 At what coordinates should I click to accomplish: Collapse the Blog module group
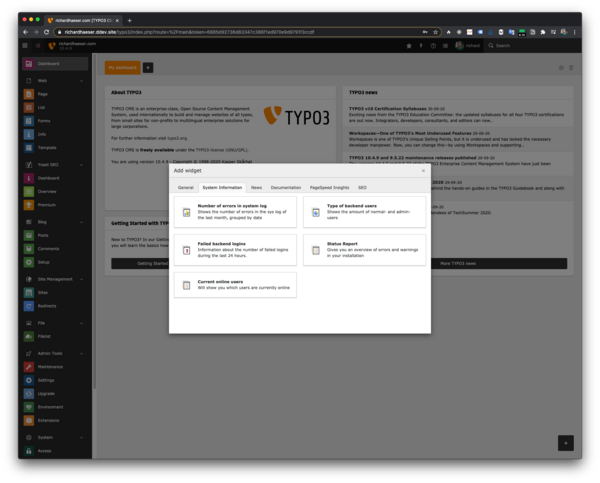tap(82, 222)
